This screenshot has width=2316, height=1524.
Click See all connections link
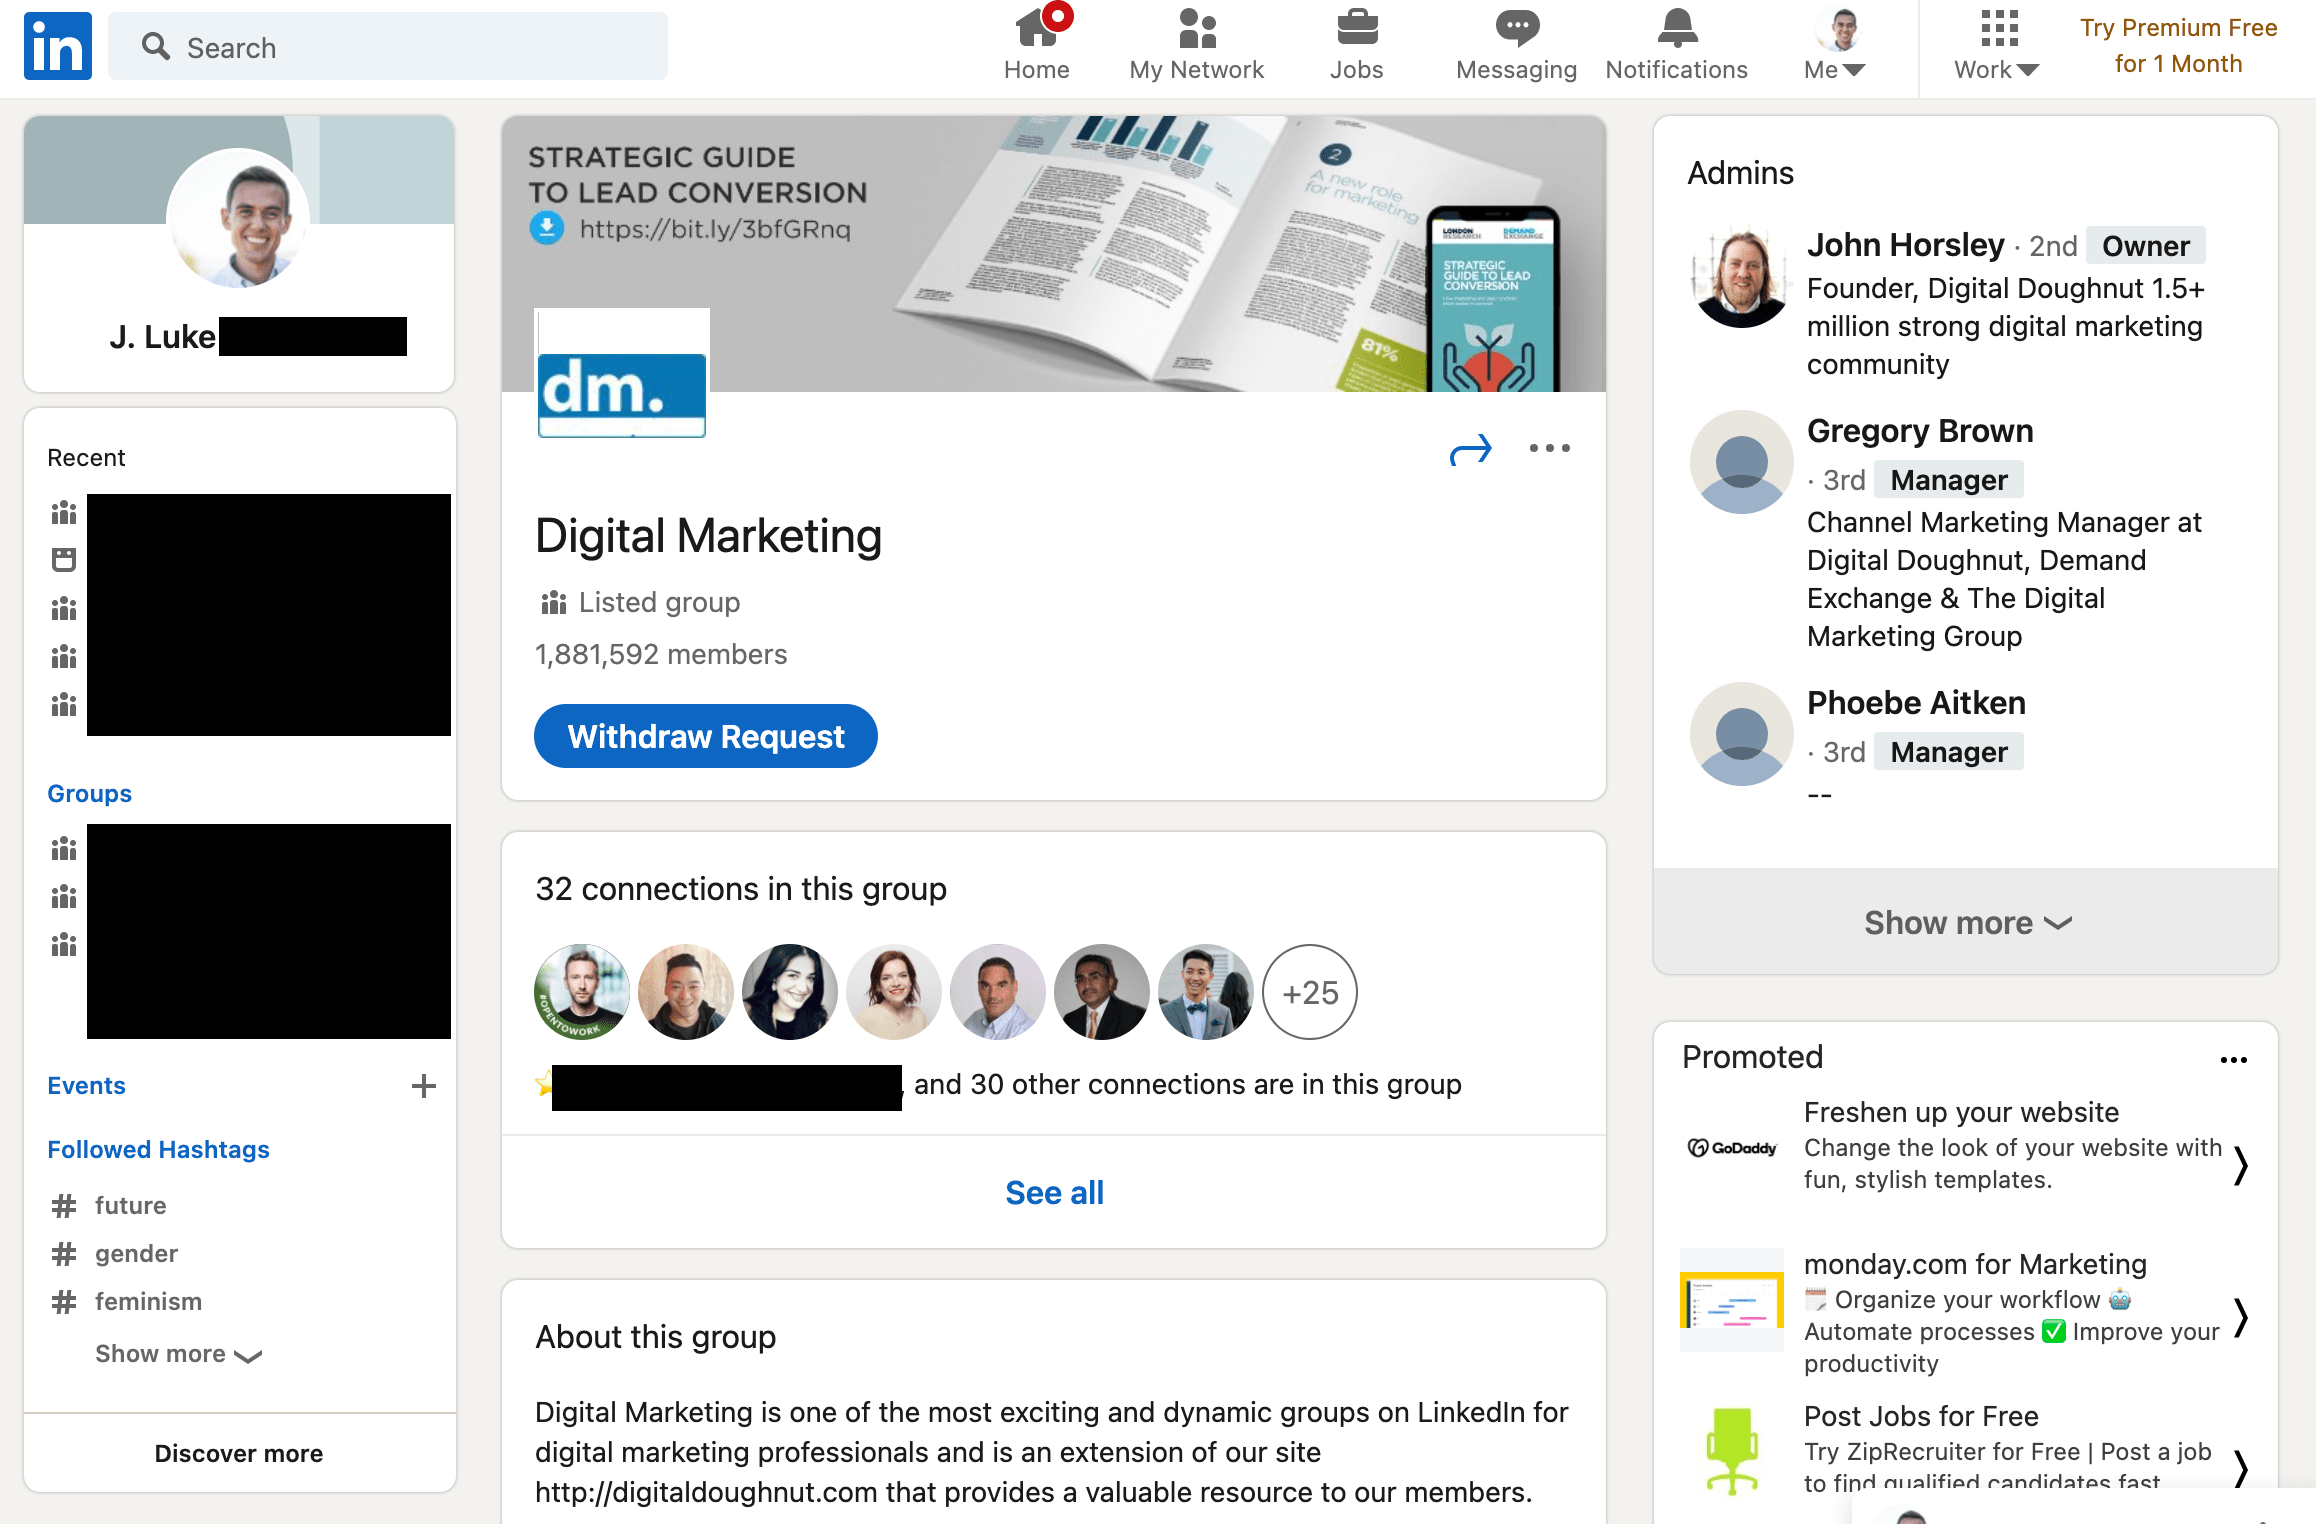1054,1193
